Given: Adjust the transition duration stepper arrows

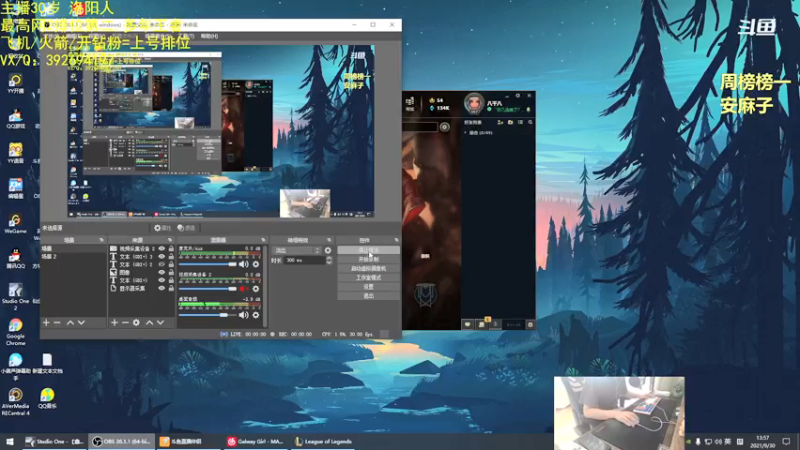Looking at the screenshot, I should coord(329,260).
